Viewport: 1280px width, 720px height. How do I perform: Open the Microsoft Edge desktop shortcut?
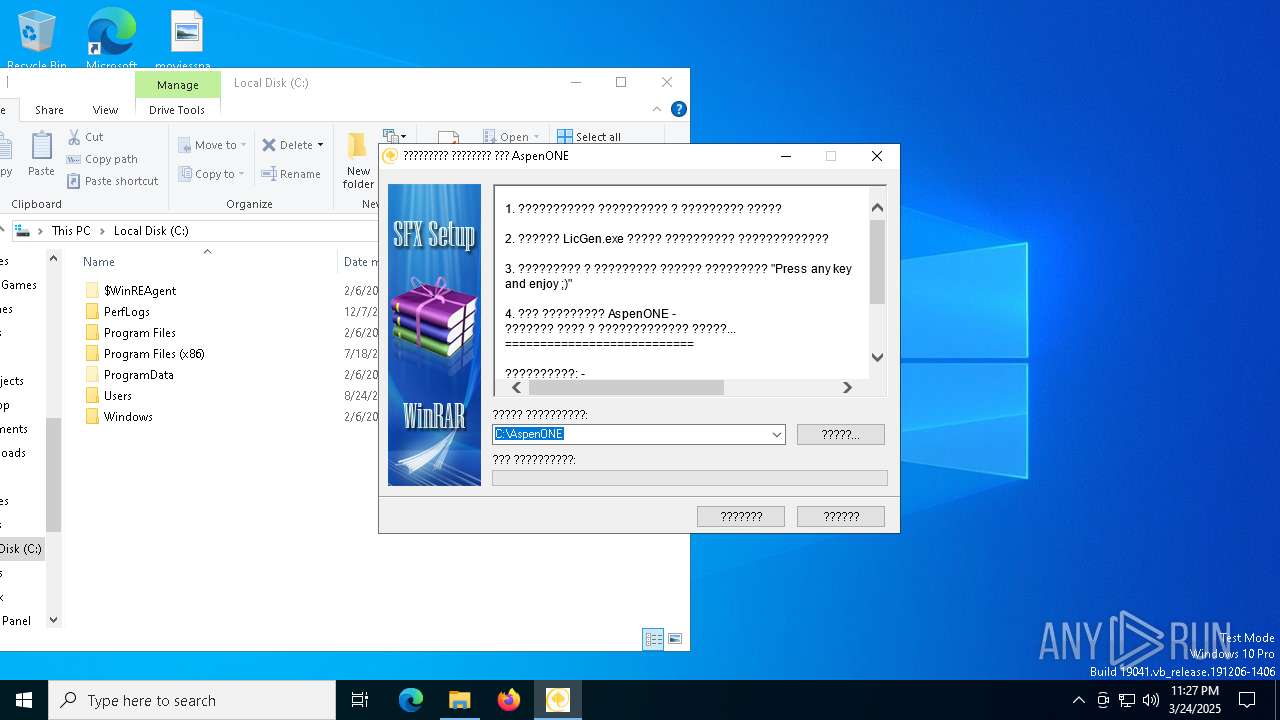(x=111, y=40)
